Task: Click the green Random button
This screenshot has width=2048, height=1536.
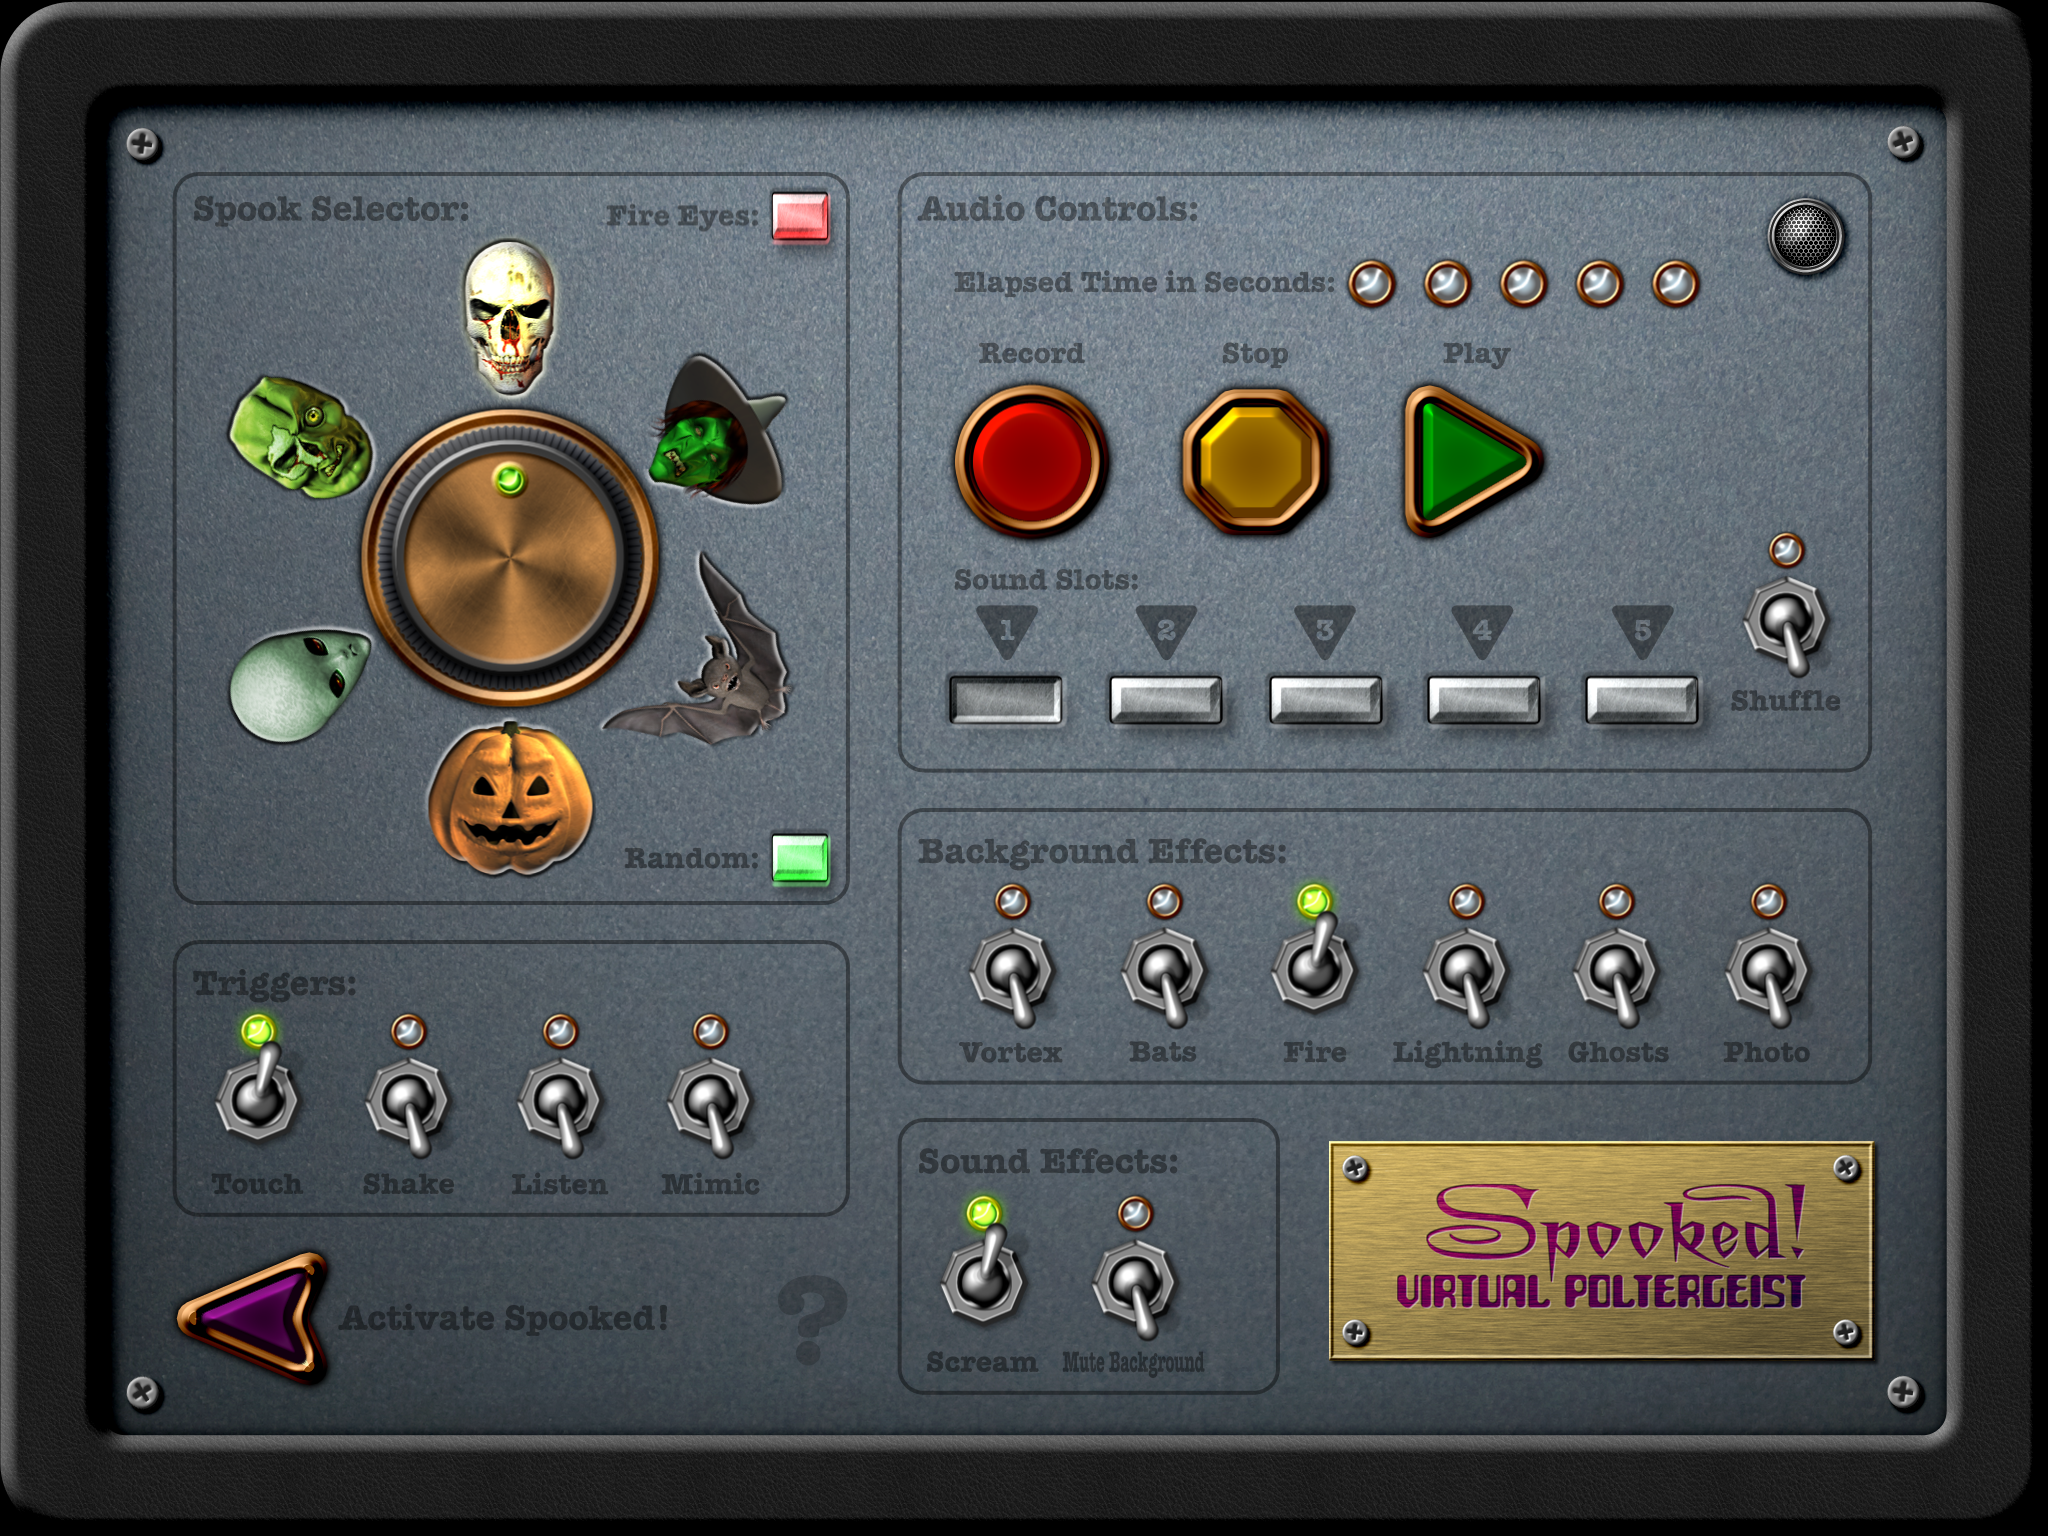Action: click(x=800, y=859)
